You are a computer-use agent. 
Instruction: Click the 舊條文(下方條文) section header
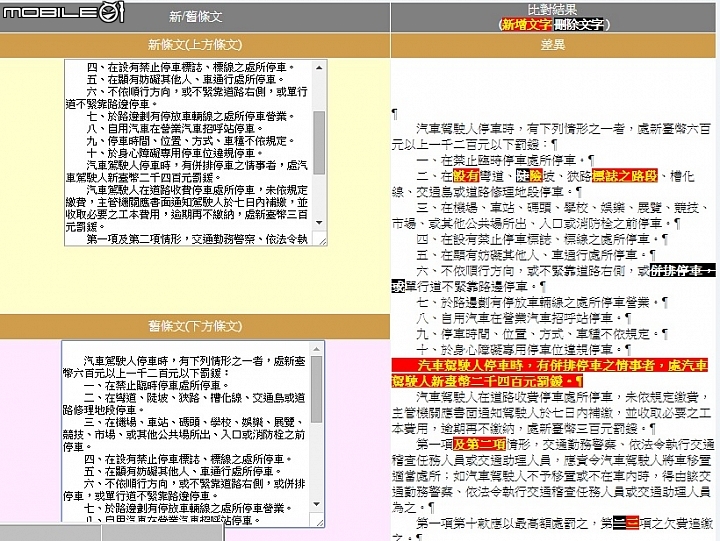(195, 326)
